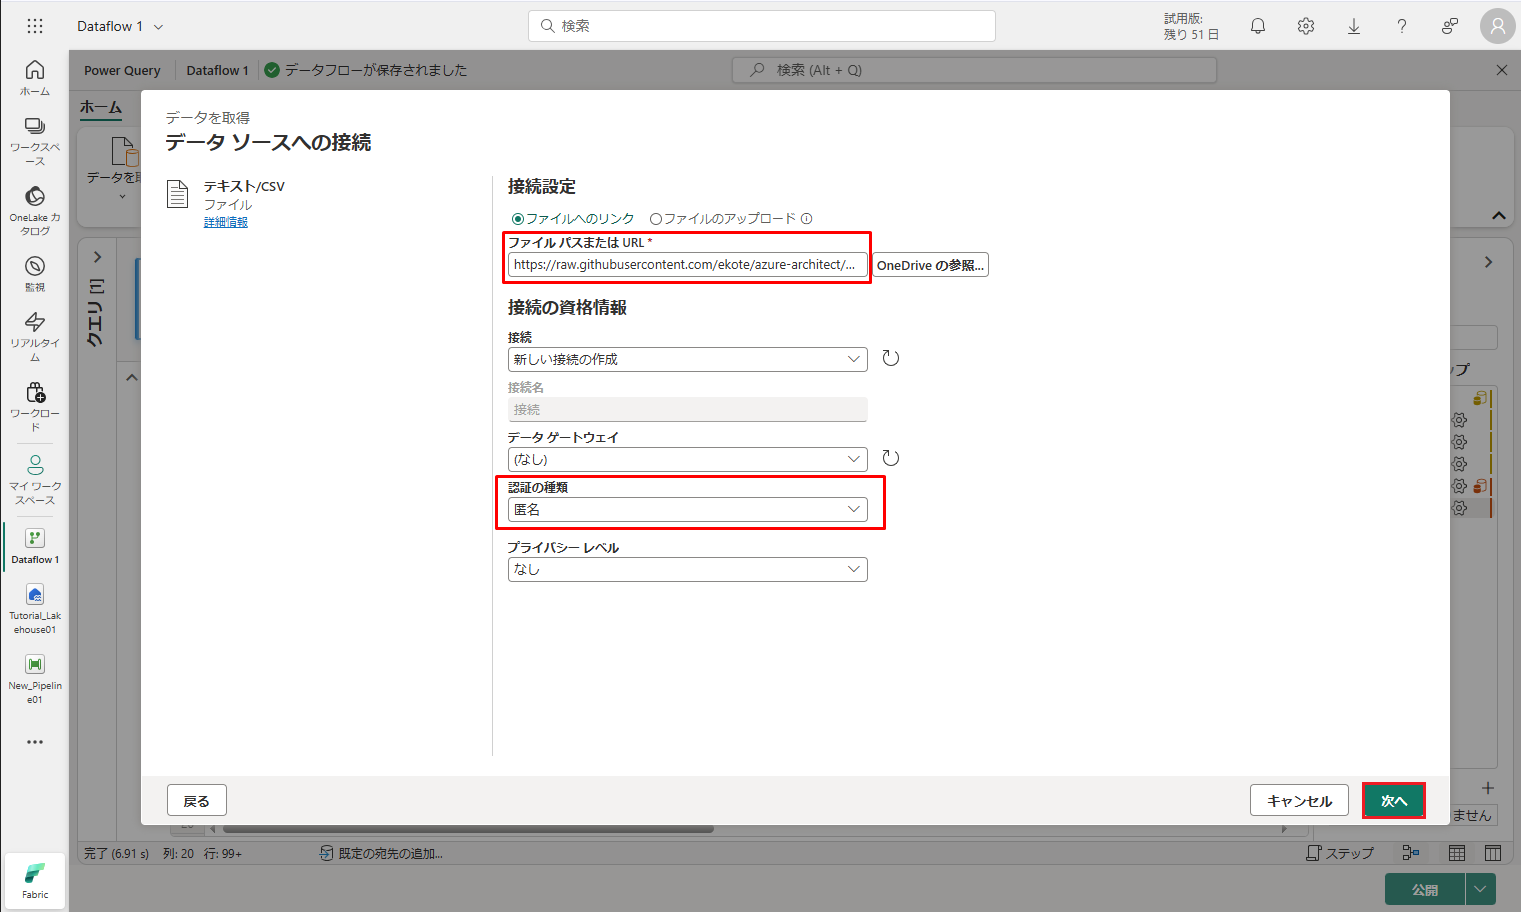Open Tutorial_Lakehouse01 in sidebar
The height and width of the screenshot is (912, 1521).
point(35,609)
